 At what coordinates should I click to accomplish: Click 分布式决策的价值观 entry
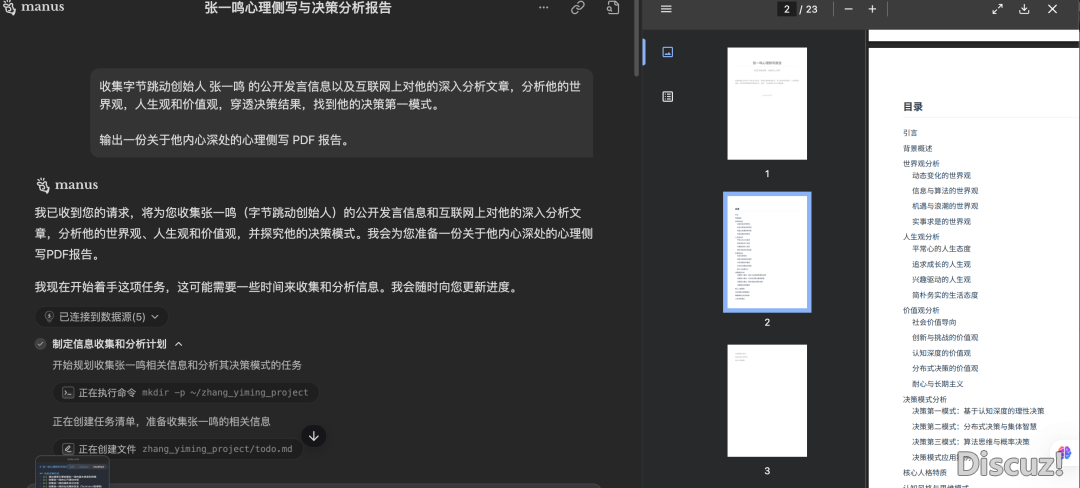click(945, 368)
